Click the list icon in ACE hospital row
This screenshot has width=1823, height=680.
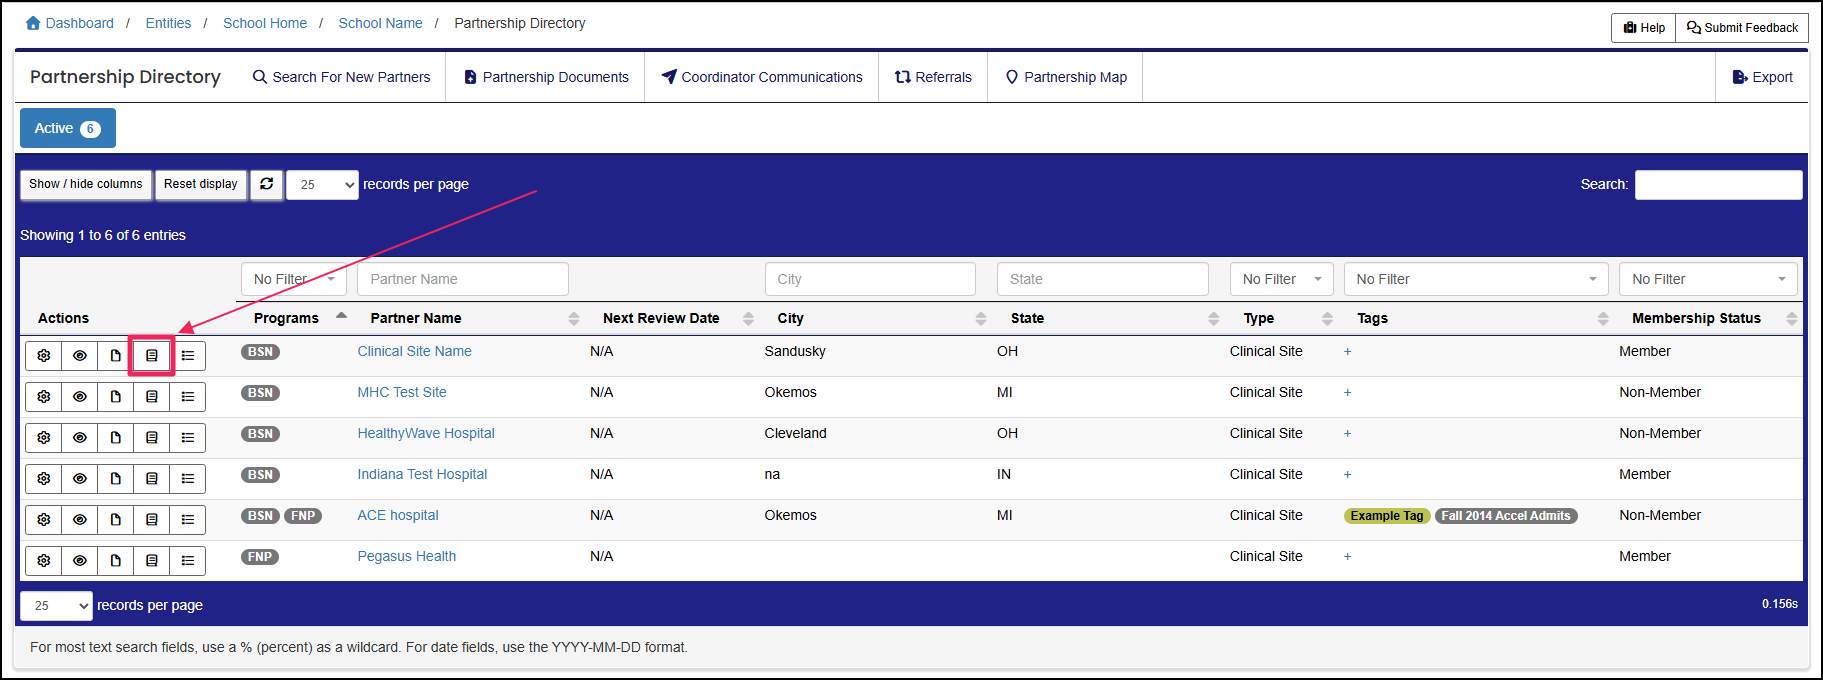click(x=188, y=520)
